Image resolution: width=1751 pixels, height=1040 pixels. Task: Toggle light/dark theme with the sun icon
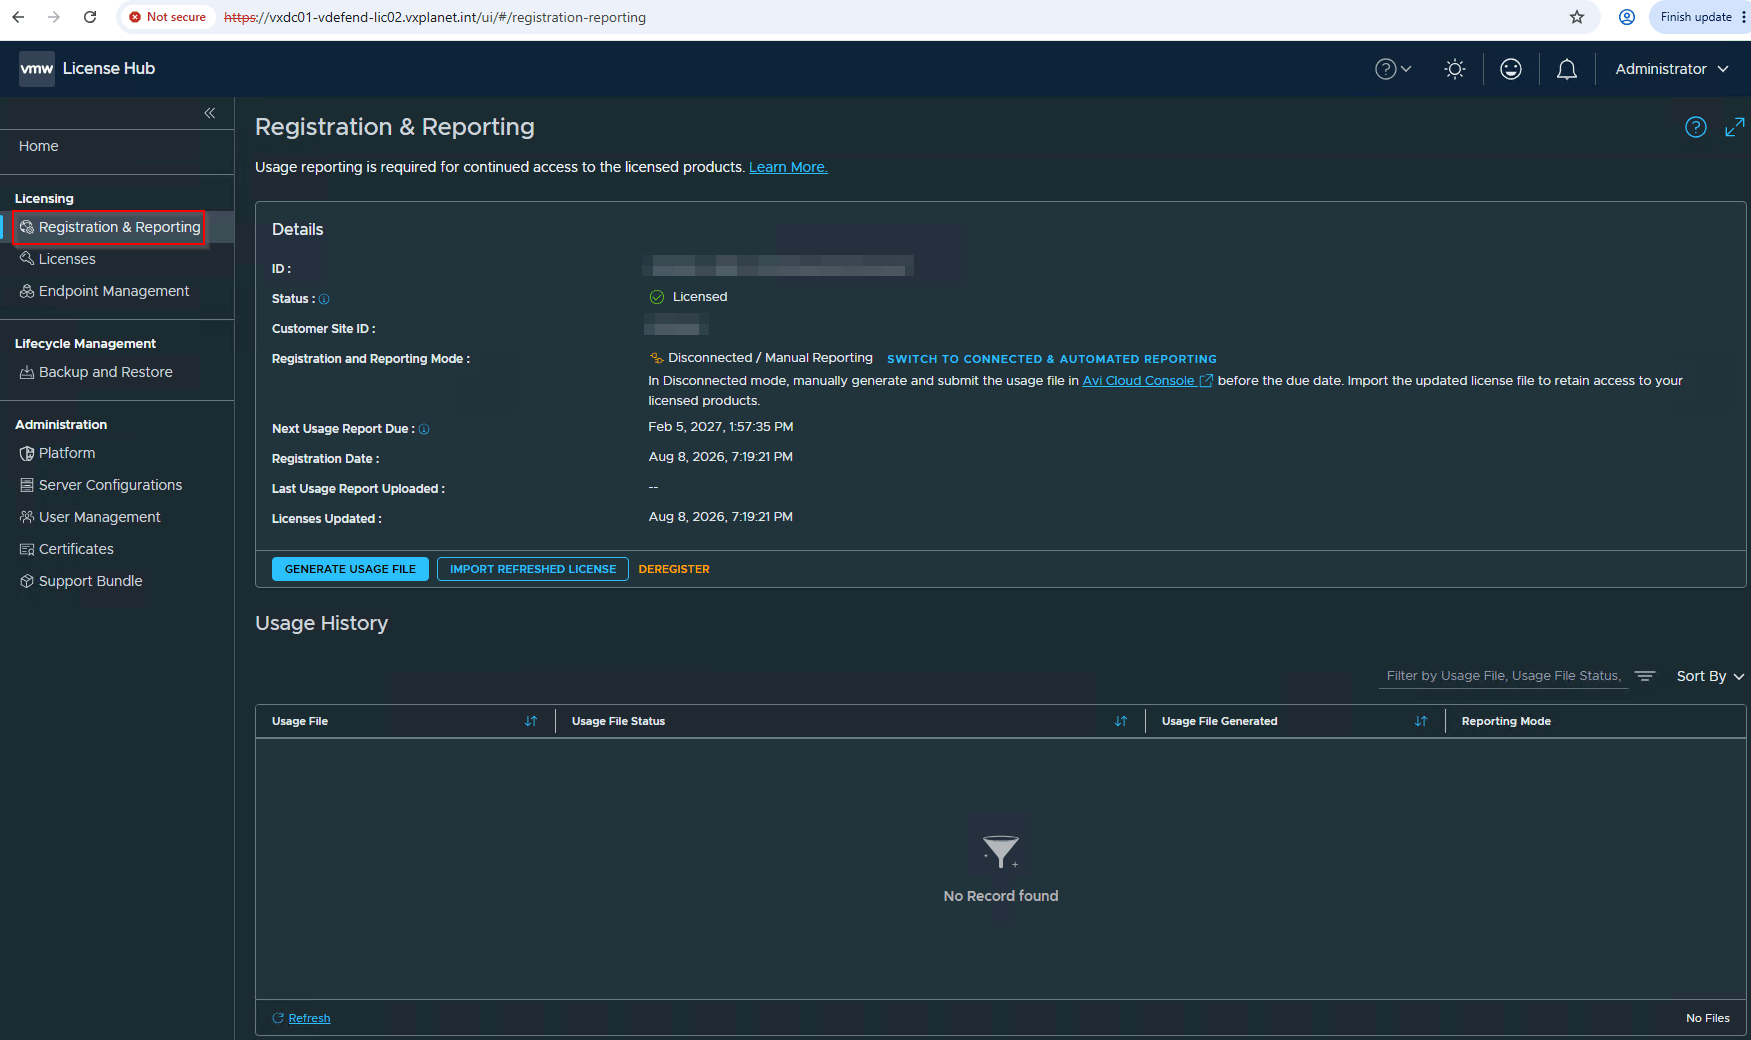point(1455,69)
